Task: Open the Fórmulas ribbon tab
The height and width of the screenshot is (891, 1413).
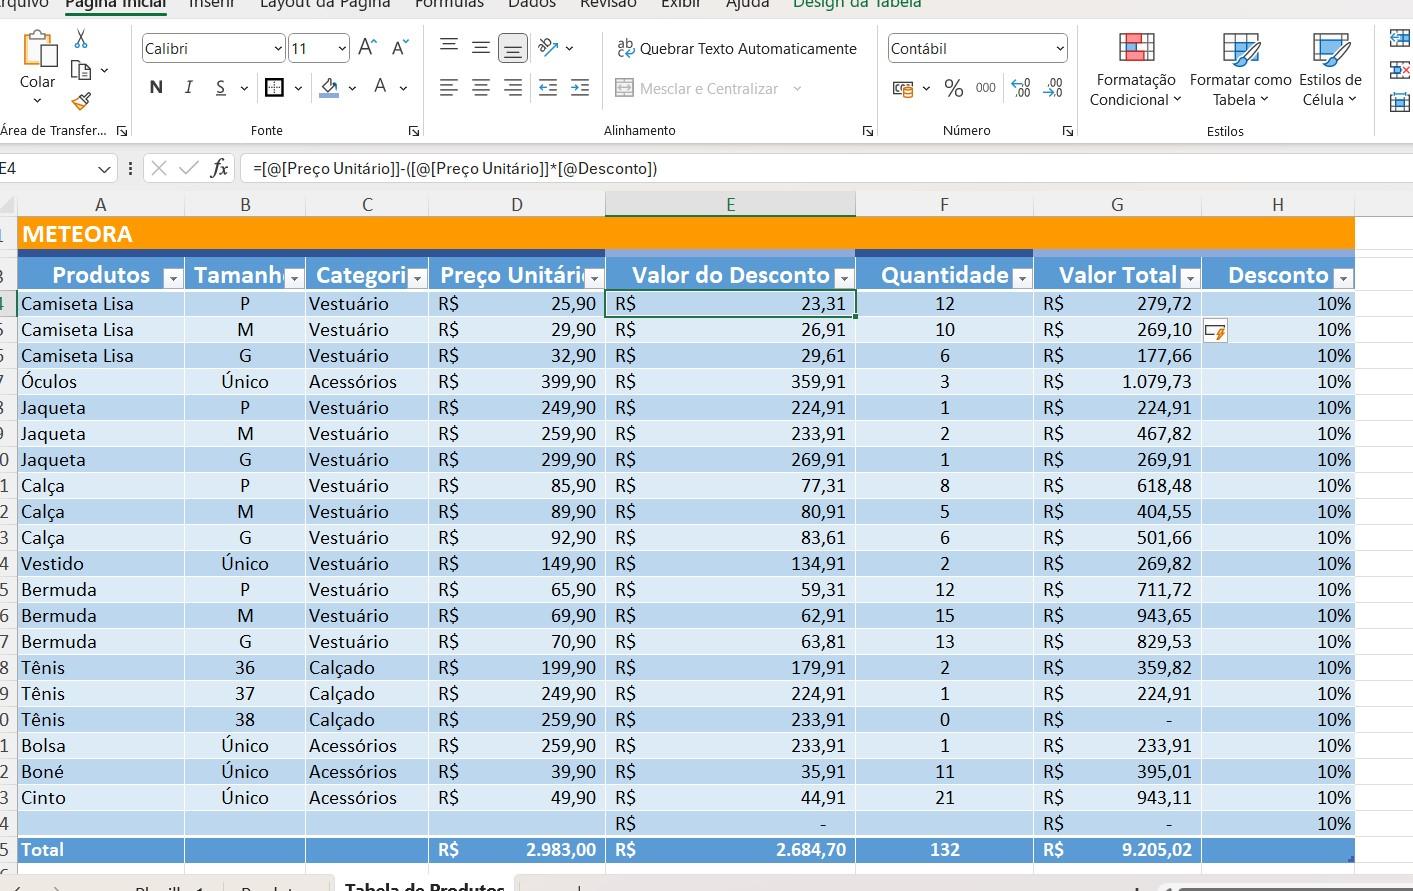Action: point(449,4)
